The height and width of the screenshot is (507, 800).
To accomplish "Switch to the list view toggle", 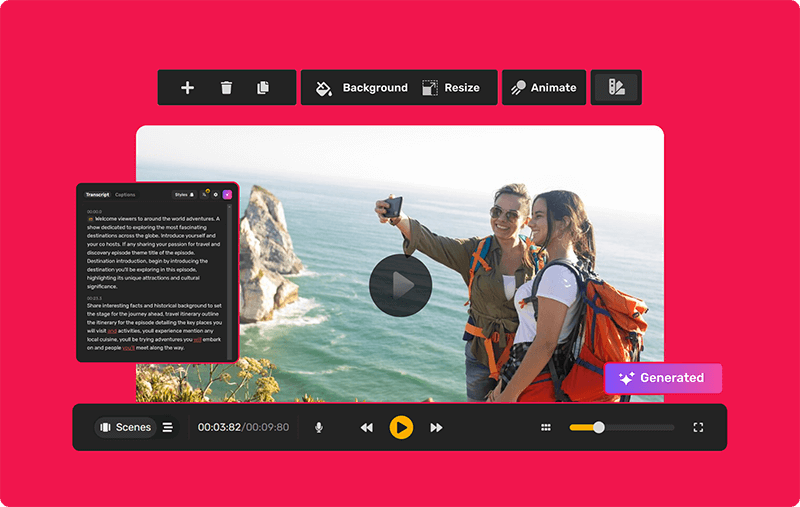I will [168, 427].
